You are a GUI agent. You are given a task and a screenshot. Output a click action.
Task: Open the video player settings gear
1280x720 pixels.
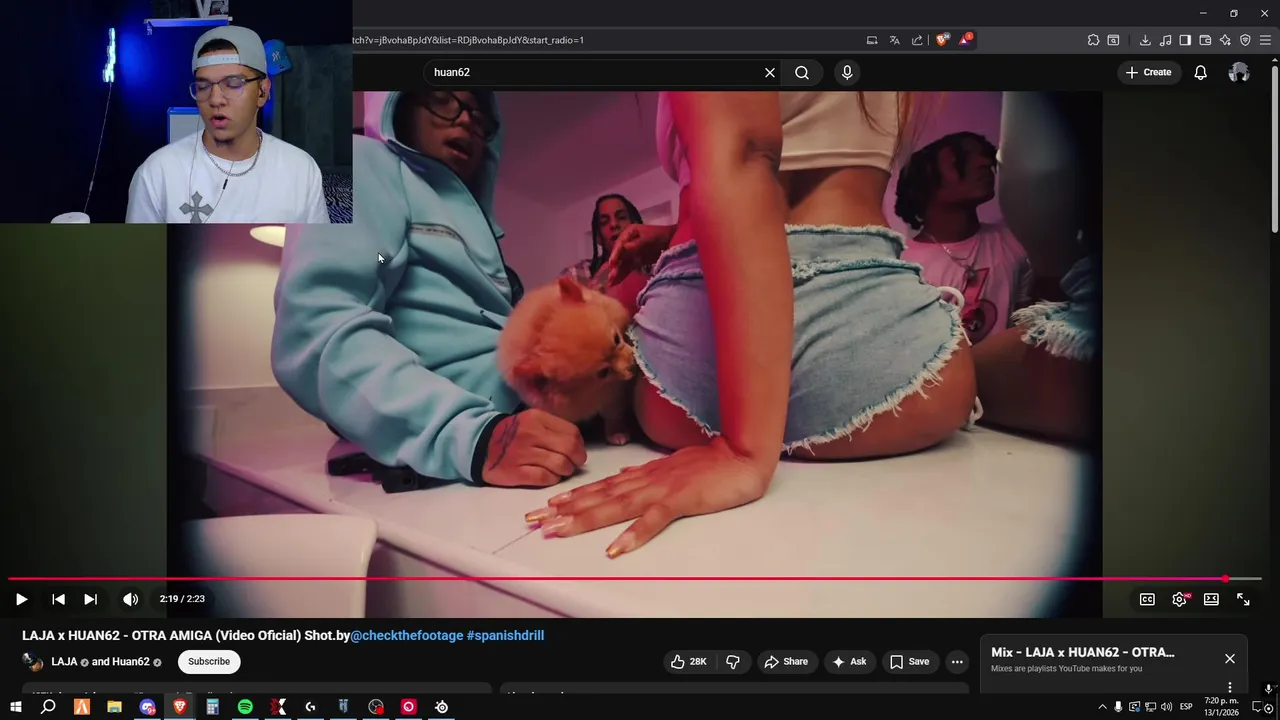(x=1179, y=599)
